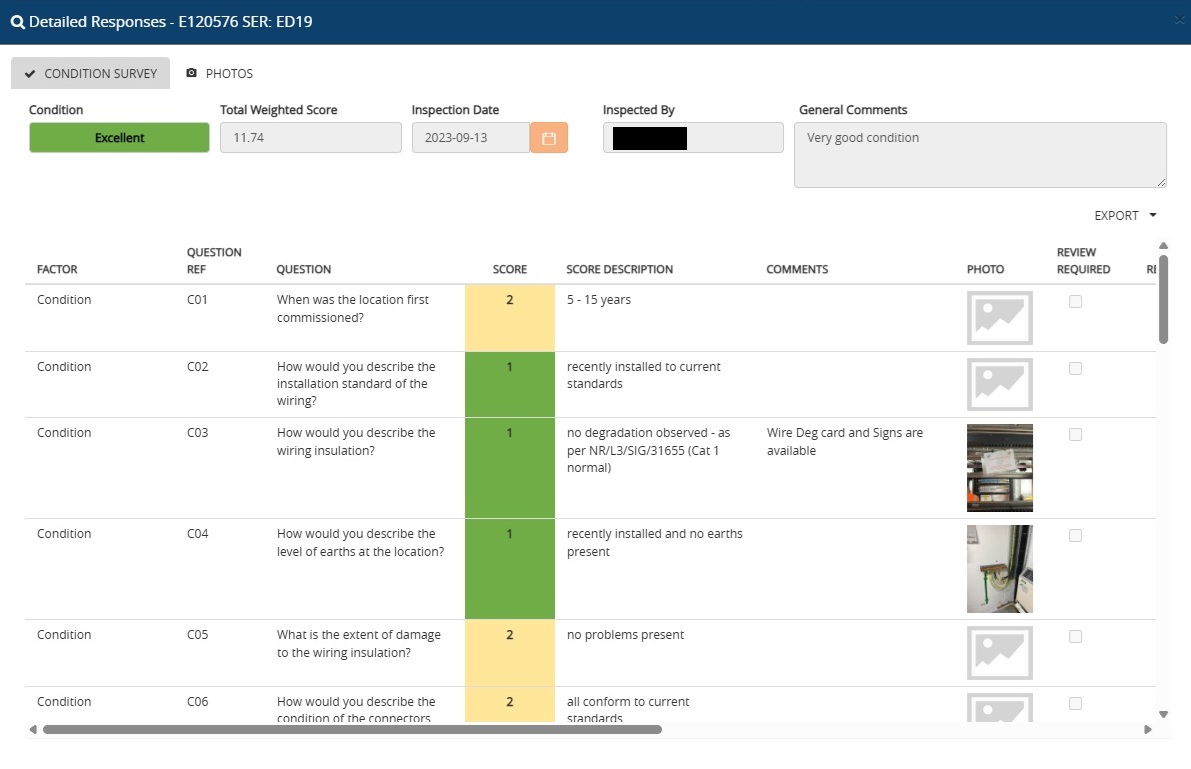Switch to the Photos tab
The width and height of the screenshot is (1191, 769).
coord(220,73)
